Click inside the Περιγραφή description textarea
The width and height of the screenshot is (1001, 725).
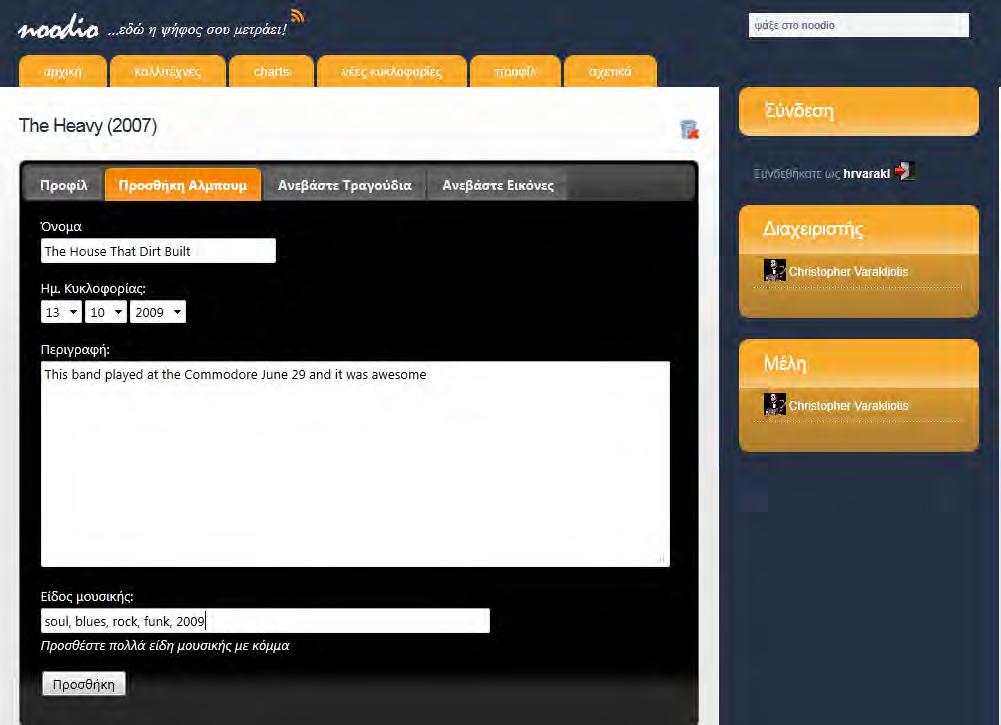point(355,464)
